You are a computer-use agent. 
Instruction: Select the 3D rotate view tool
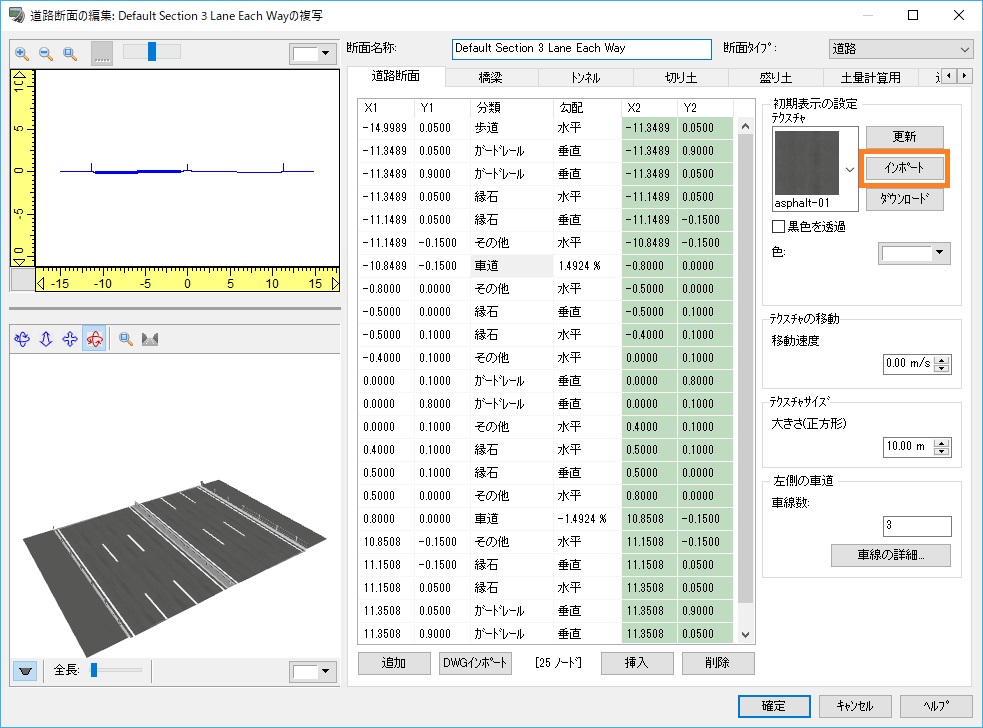[x=22, y=340]
